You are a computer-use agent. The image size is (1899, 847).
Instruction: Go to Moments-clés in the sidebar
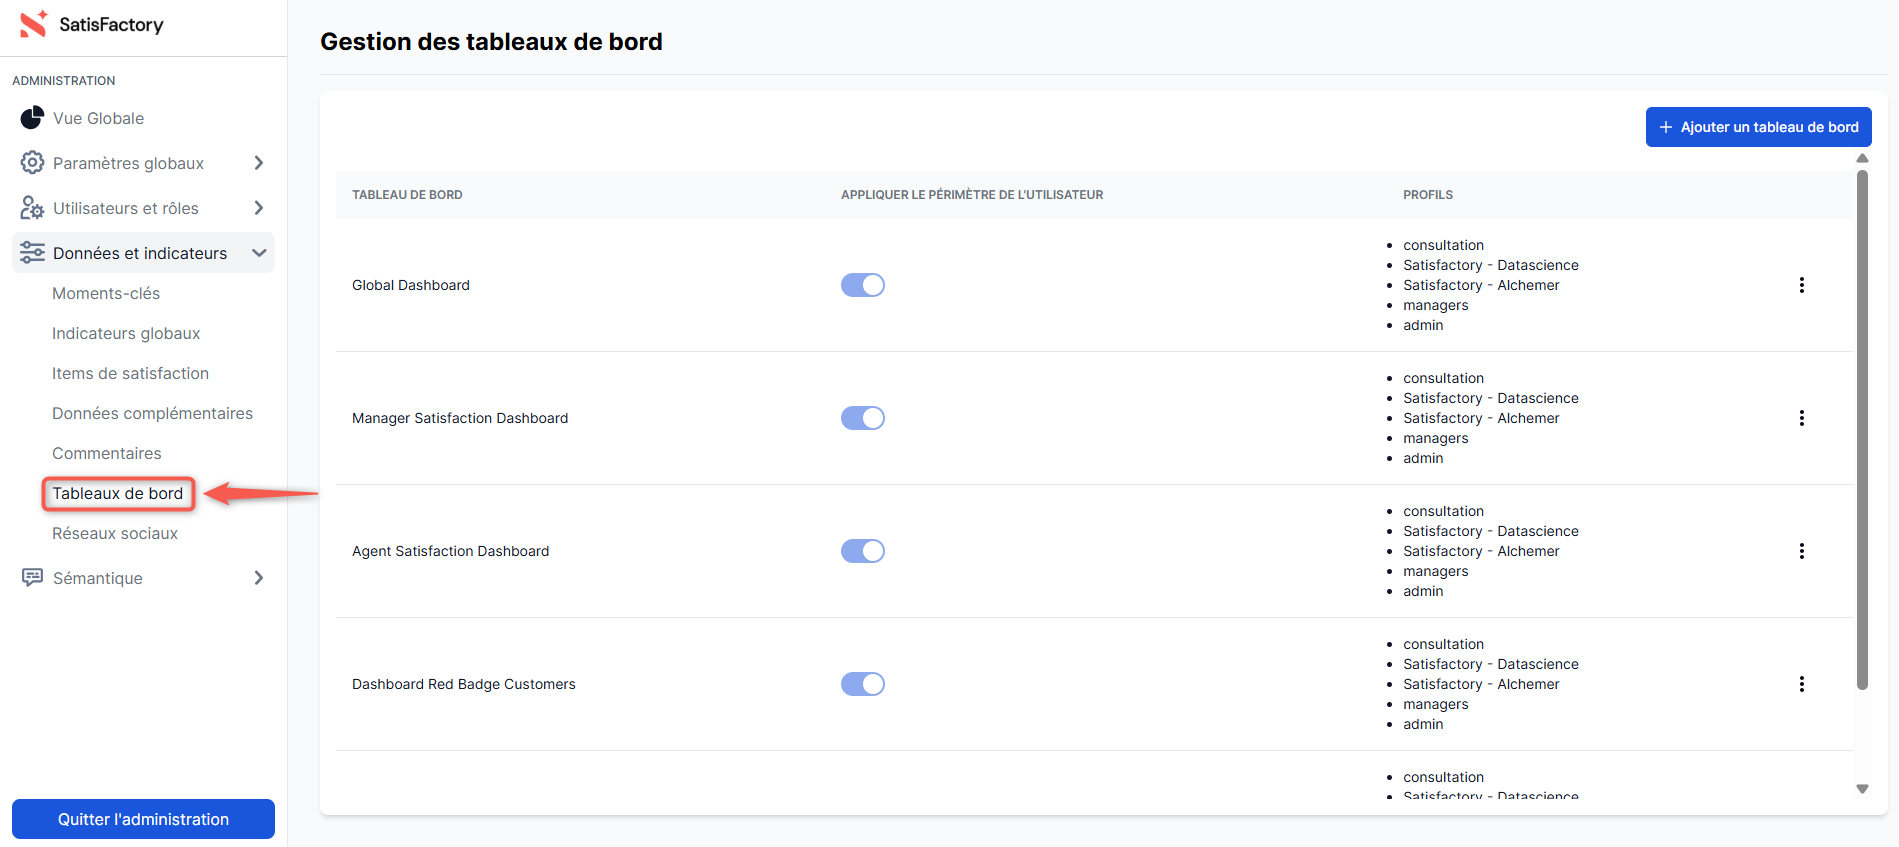106,293
